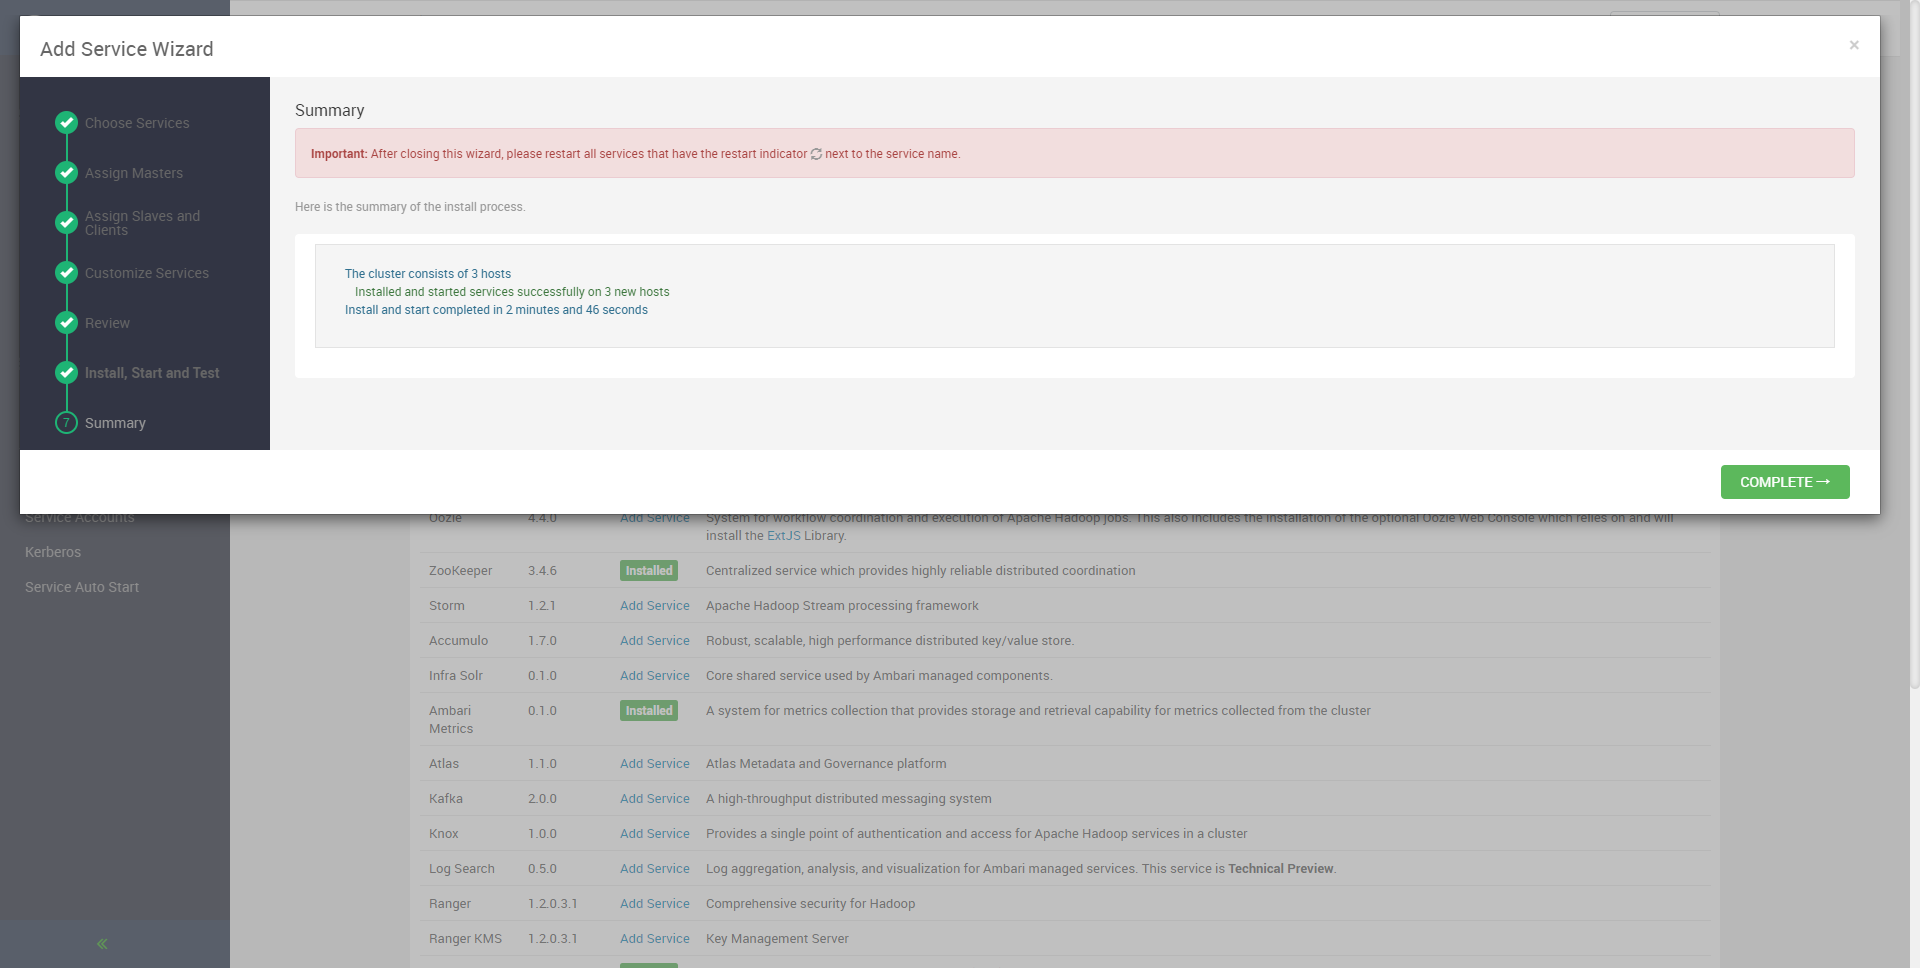Click Add Service link for Atlas

[x=655, y=764]
